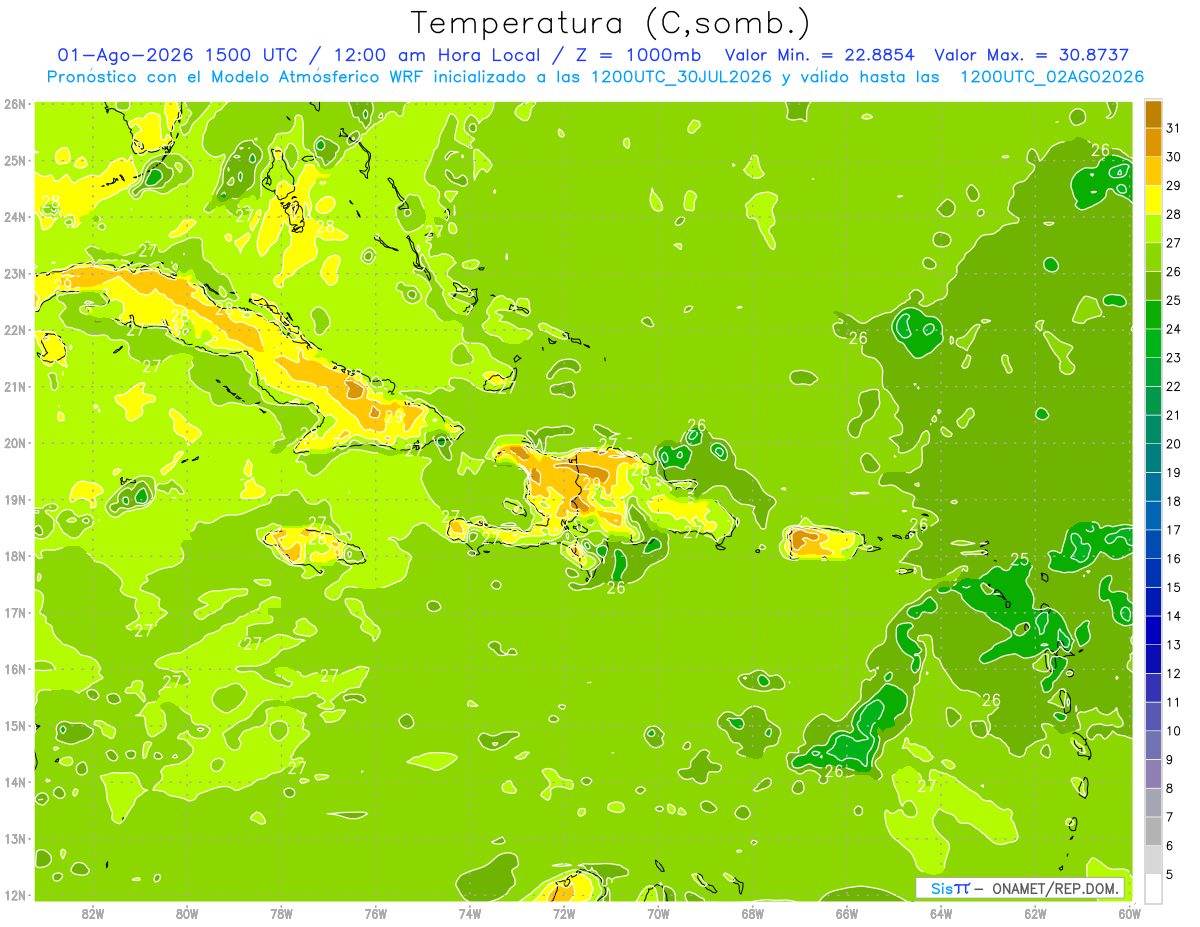Click the 82W longitude axis label
Screen dimensions: 1200x927
coord(93,913)
